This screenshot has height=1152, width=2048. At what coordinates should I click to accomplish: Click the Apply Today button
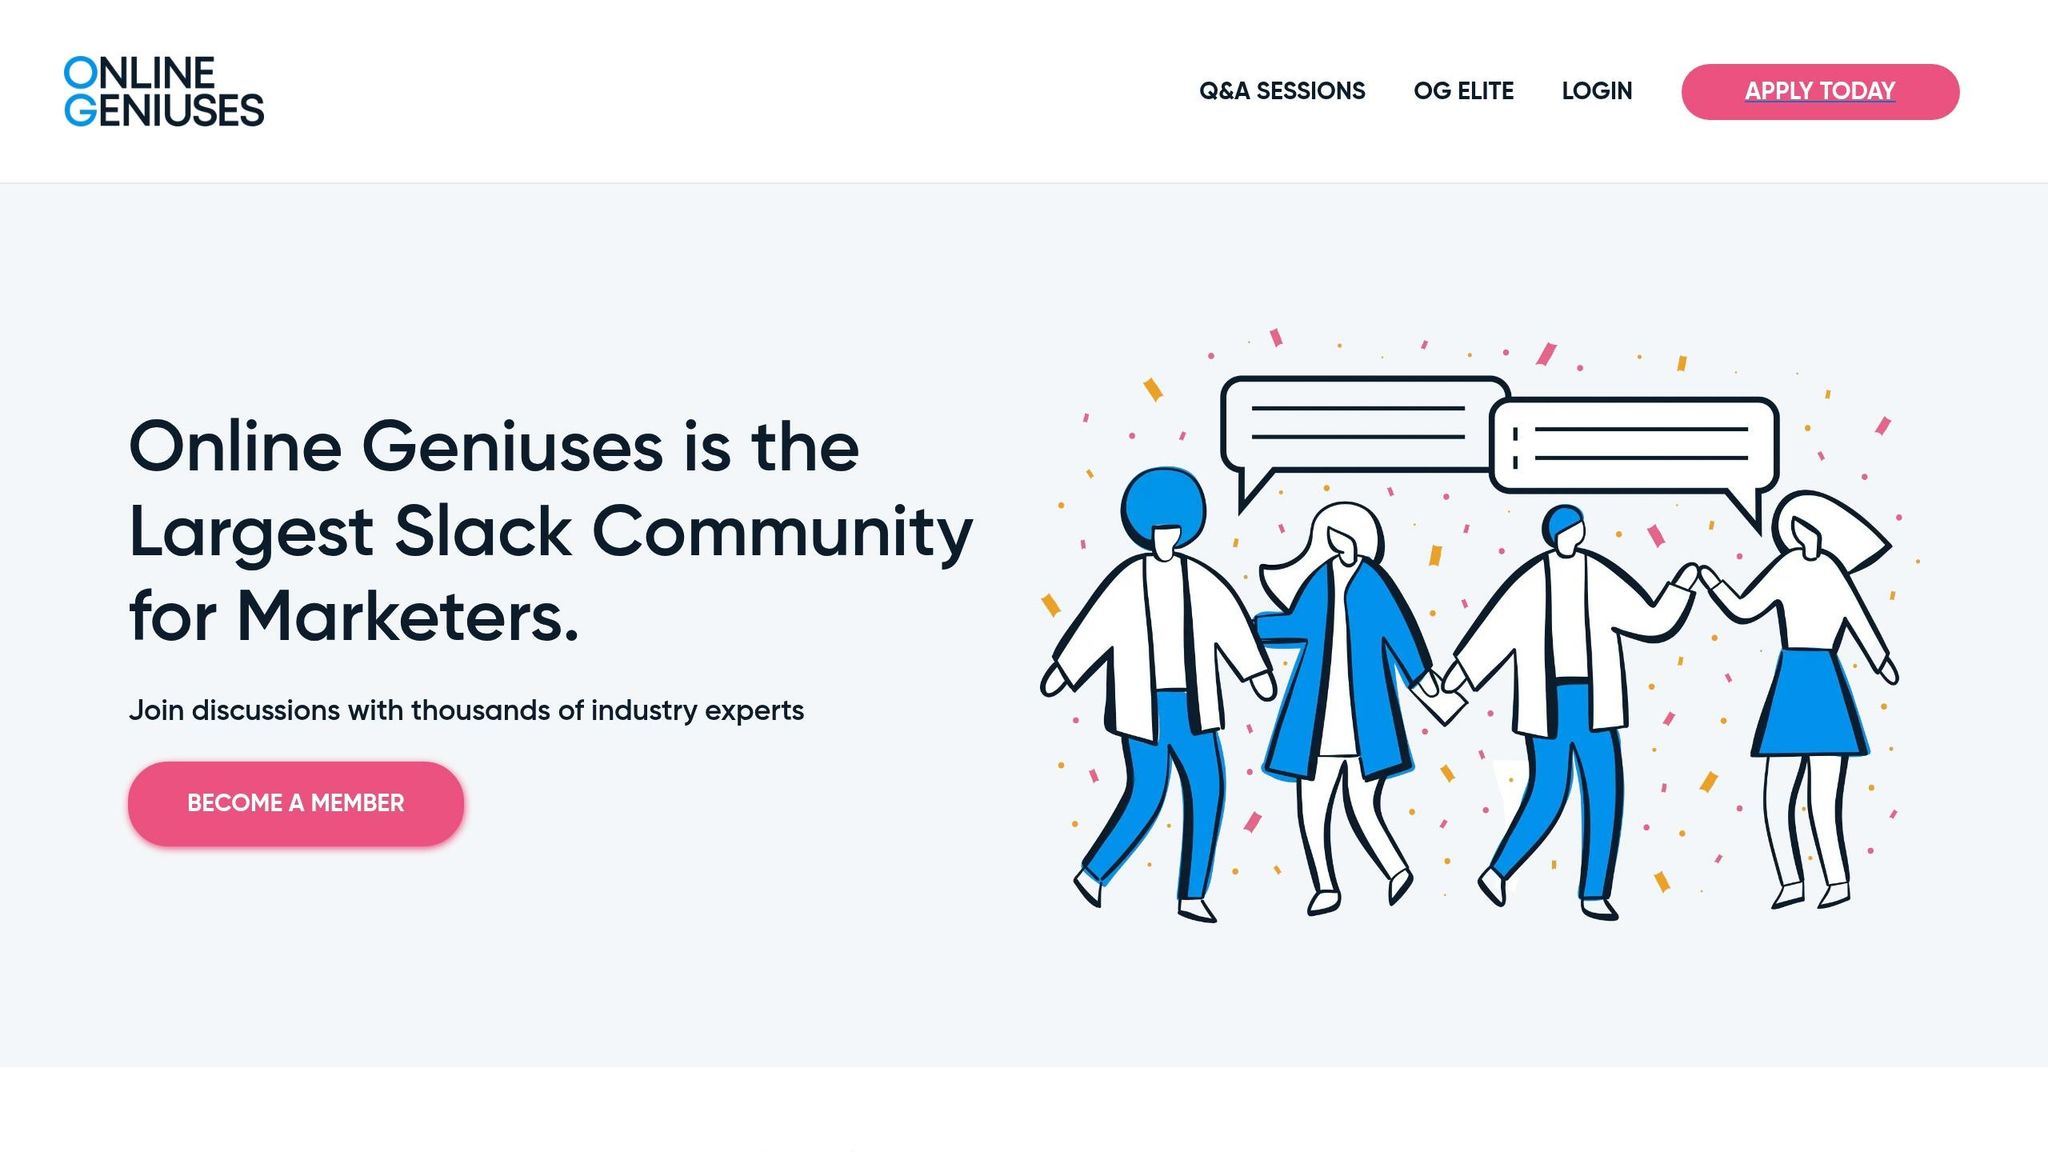(x=1820, y=92)
